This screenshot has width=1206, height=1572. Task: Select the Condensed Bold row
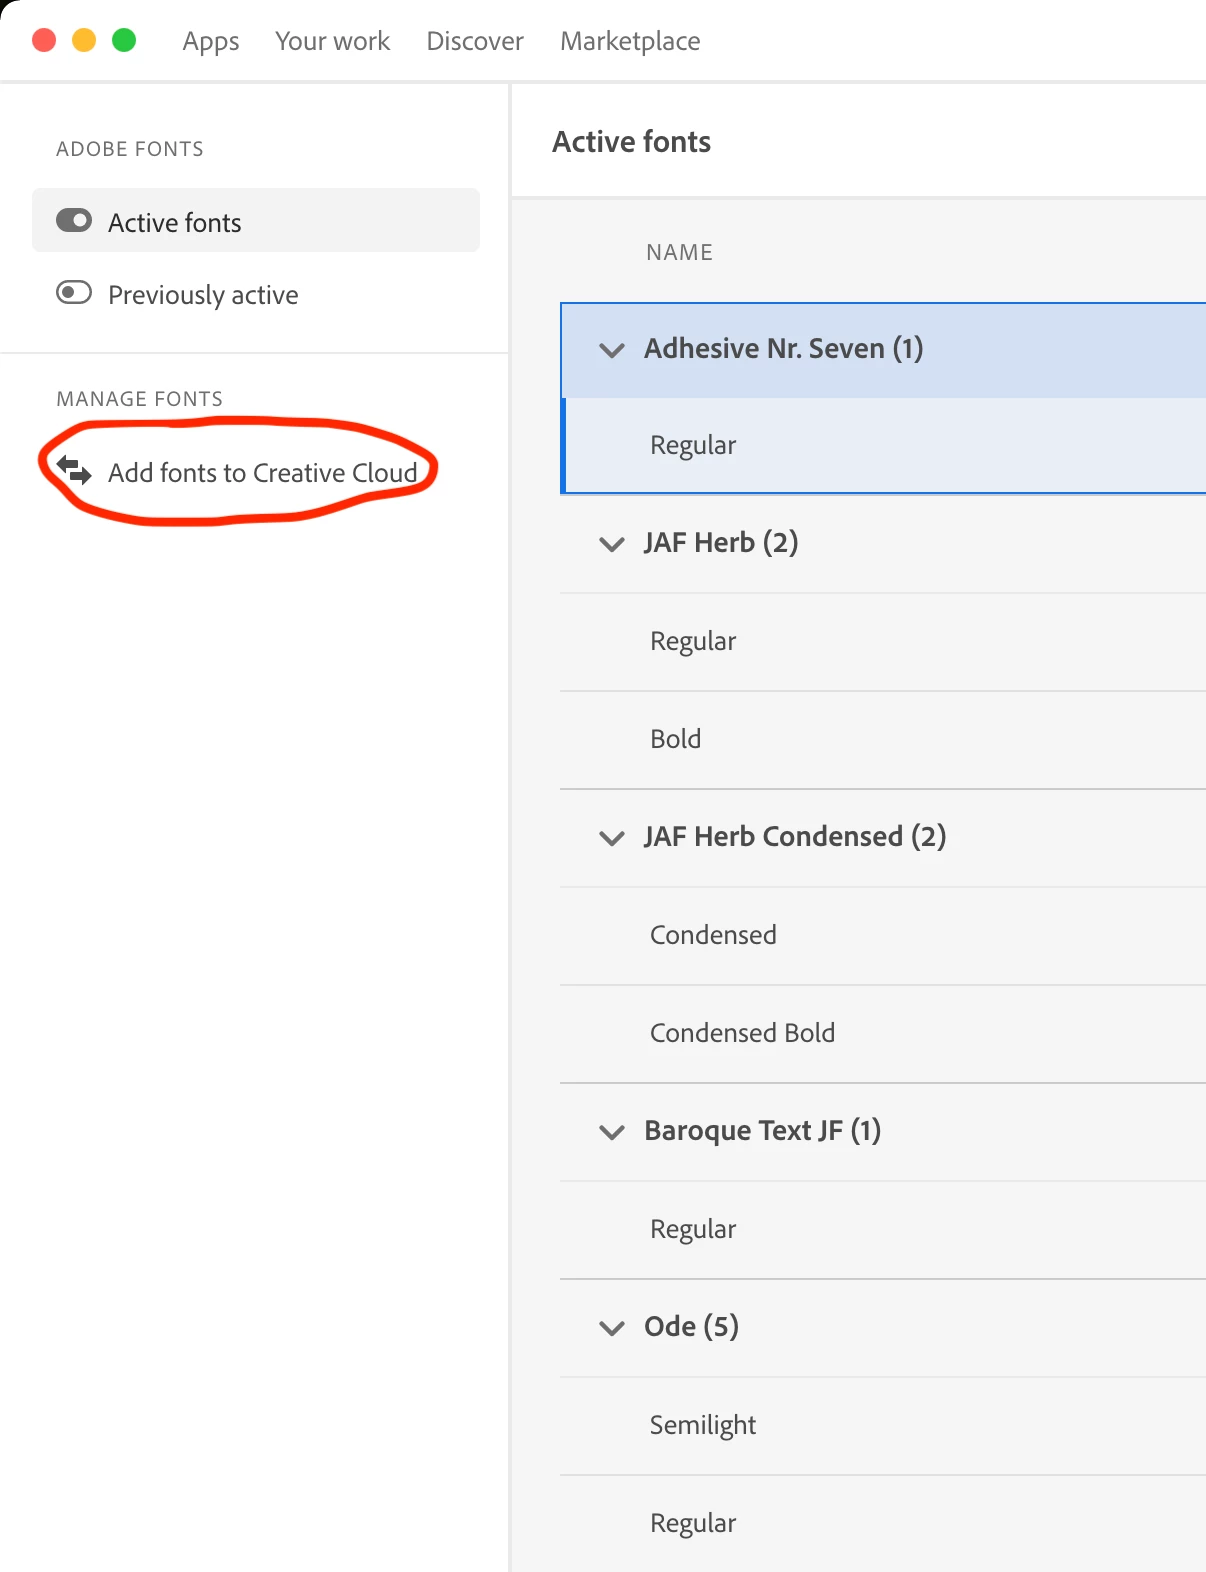[883, 1033]
